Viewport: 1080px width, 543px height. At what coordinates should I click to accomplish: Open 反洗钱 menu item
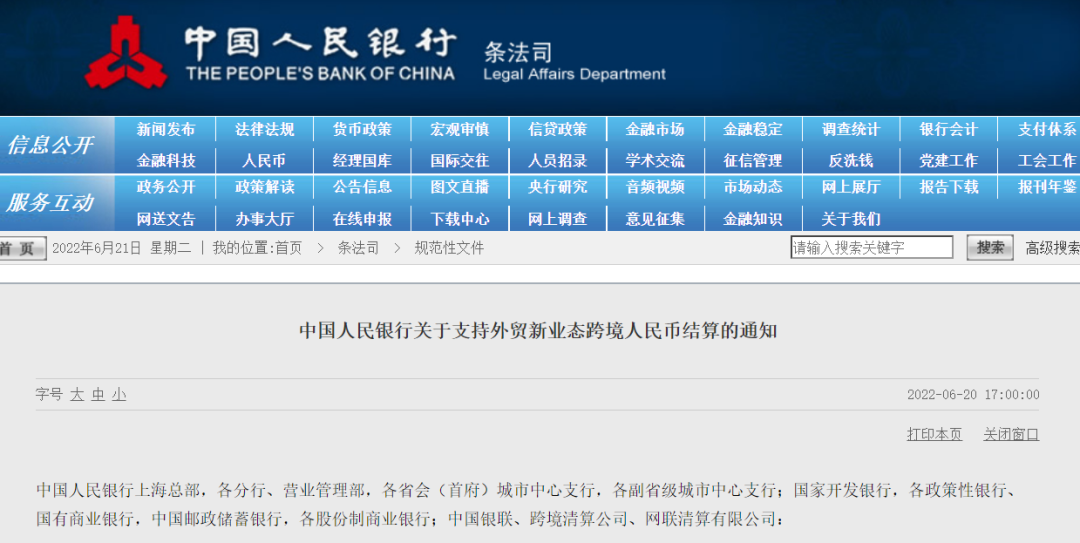click(851, 161)
